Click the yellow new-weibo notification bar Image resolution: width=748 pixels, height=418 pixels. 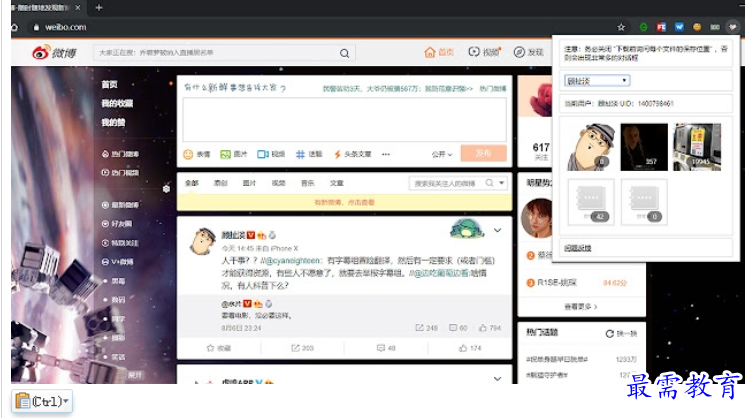[344, 202]
